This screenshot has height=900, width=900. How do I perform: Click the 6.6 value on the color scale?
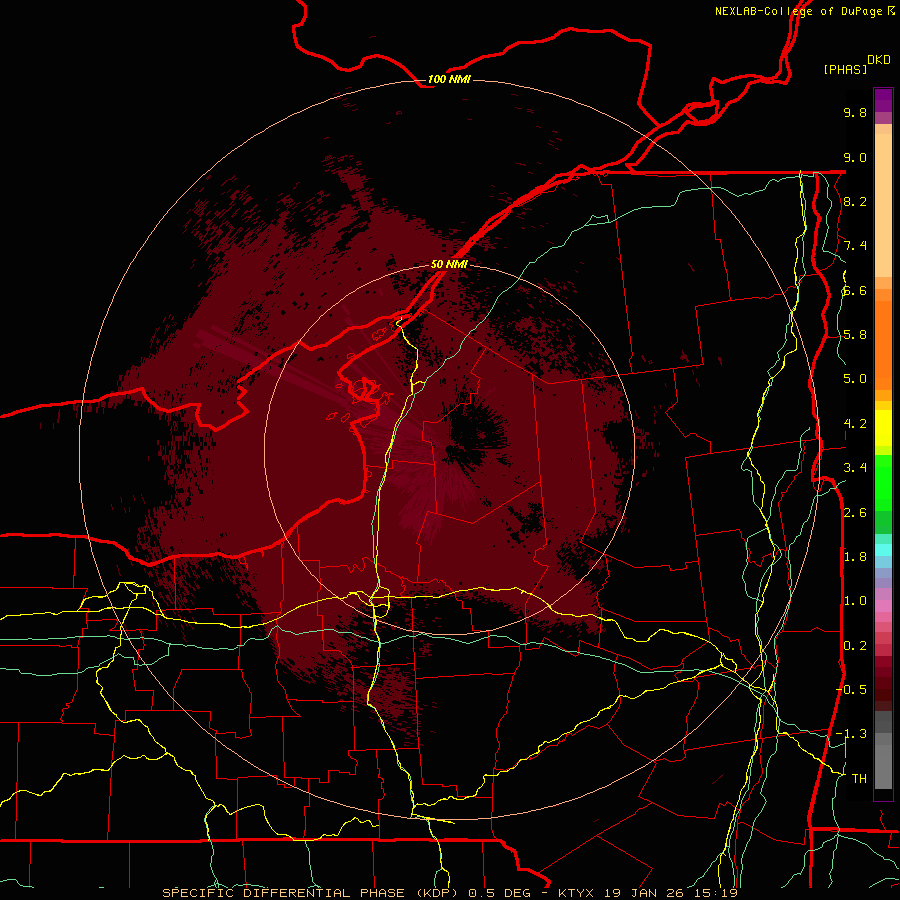[x=855, y=290]
